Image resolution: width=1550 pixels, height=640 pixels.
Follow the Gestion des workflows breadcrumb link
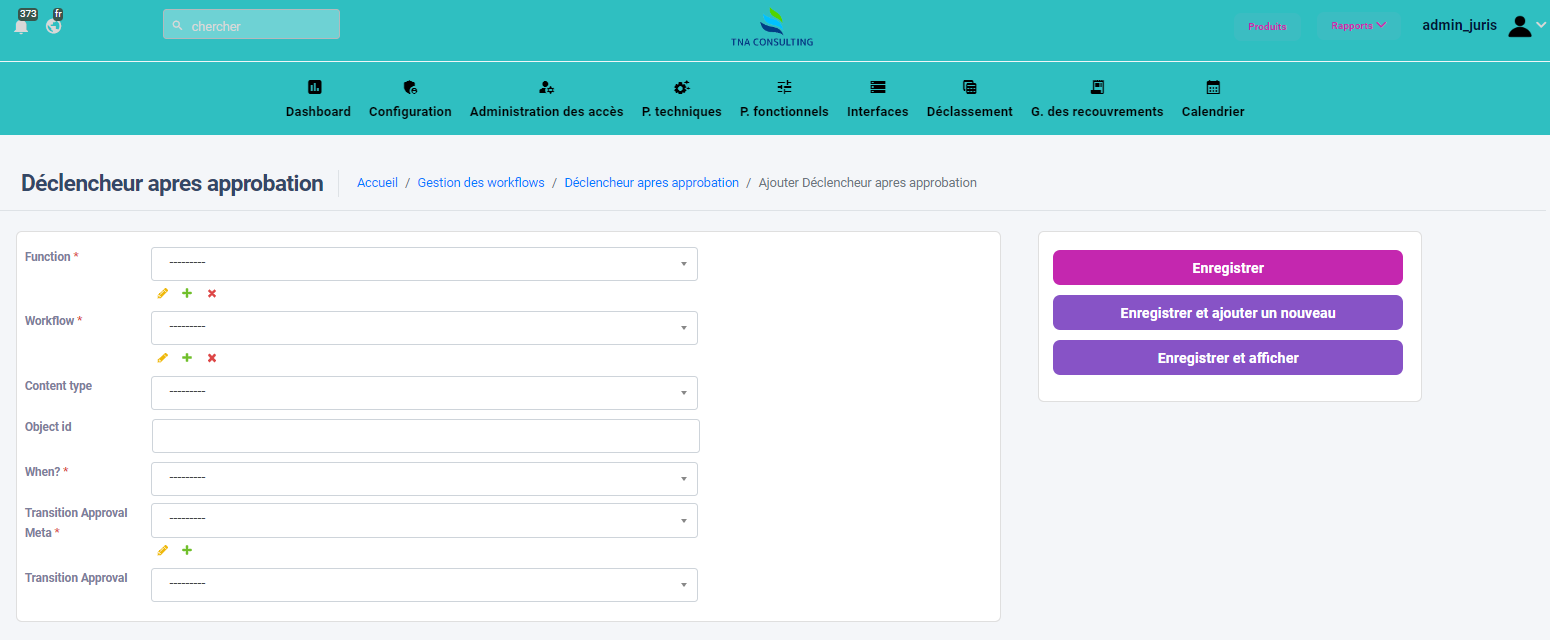(481, 183)
